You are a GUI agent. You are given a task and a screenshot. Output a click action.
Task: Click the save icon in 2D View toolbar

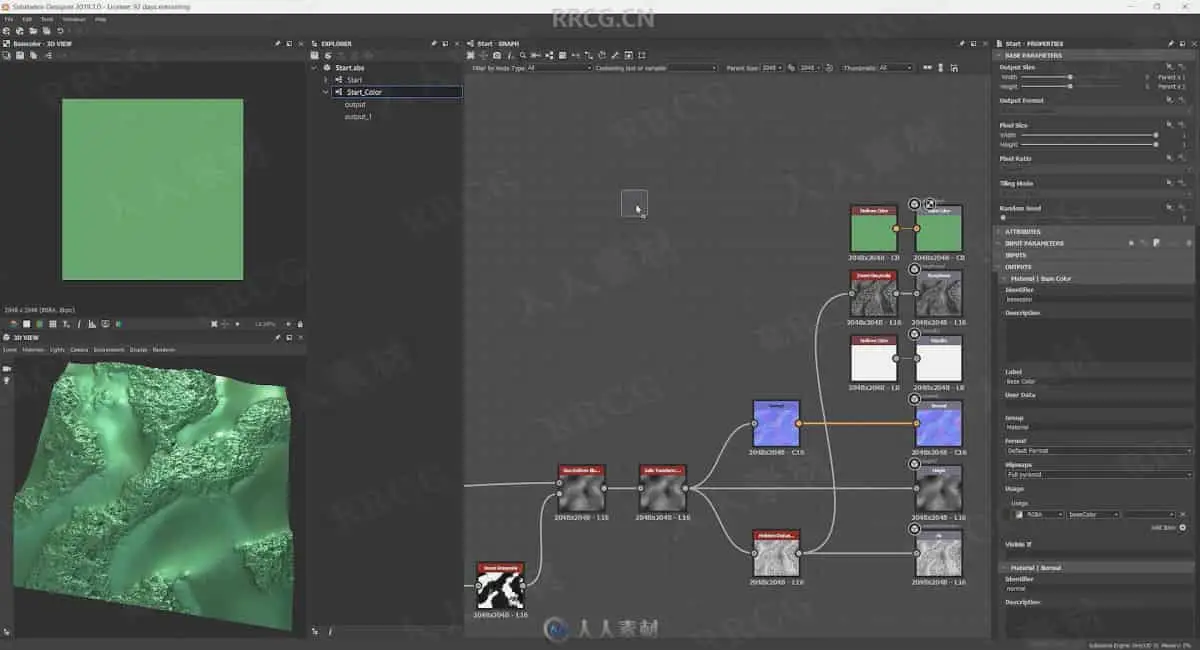pyautogui.click(x=19, y=55)
